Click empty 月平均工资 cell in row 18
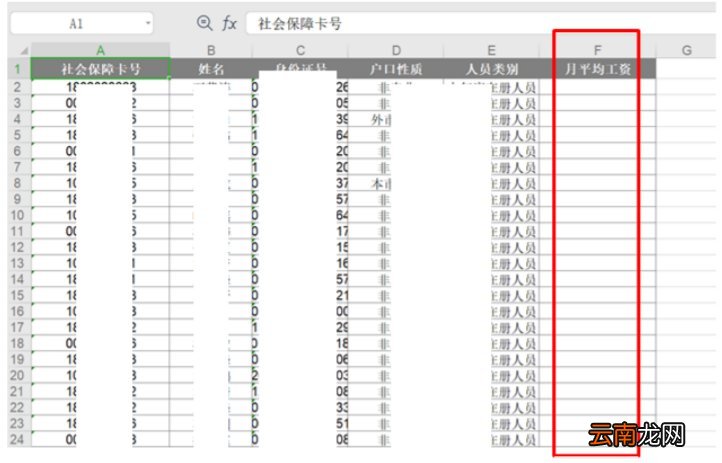 [x=597, y=343]
